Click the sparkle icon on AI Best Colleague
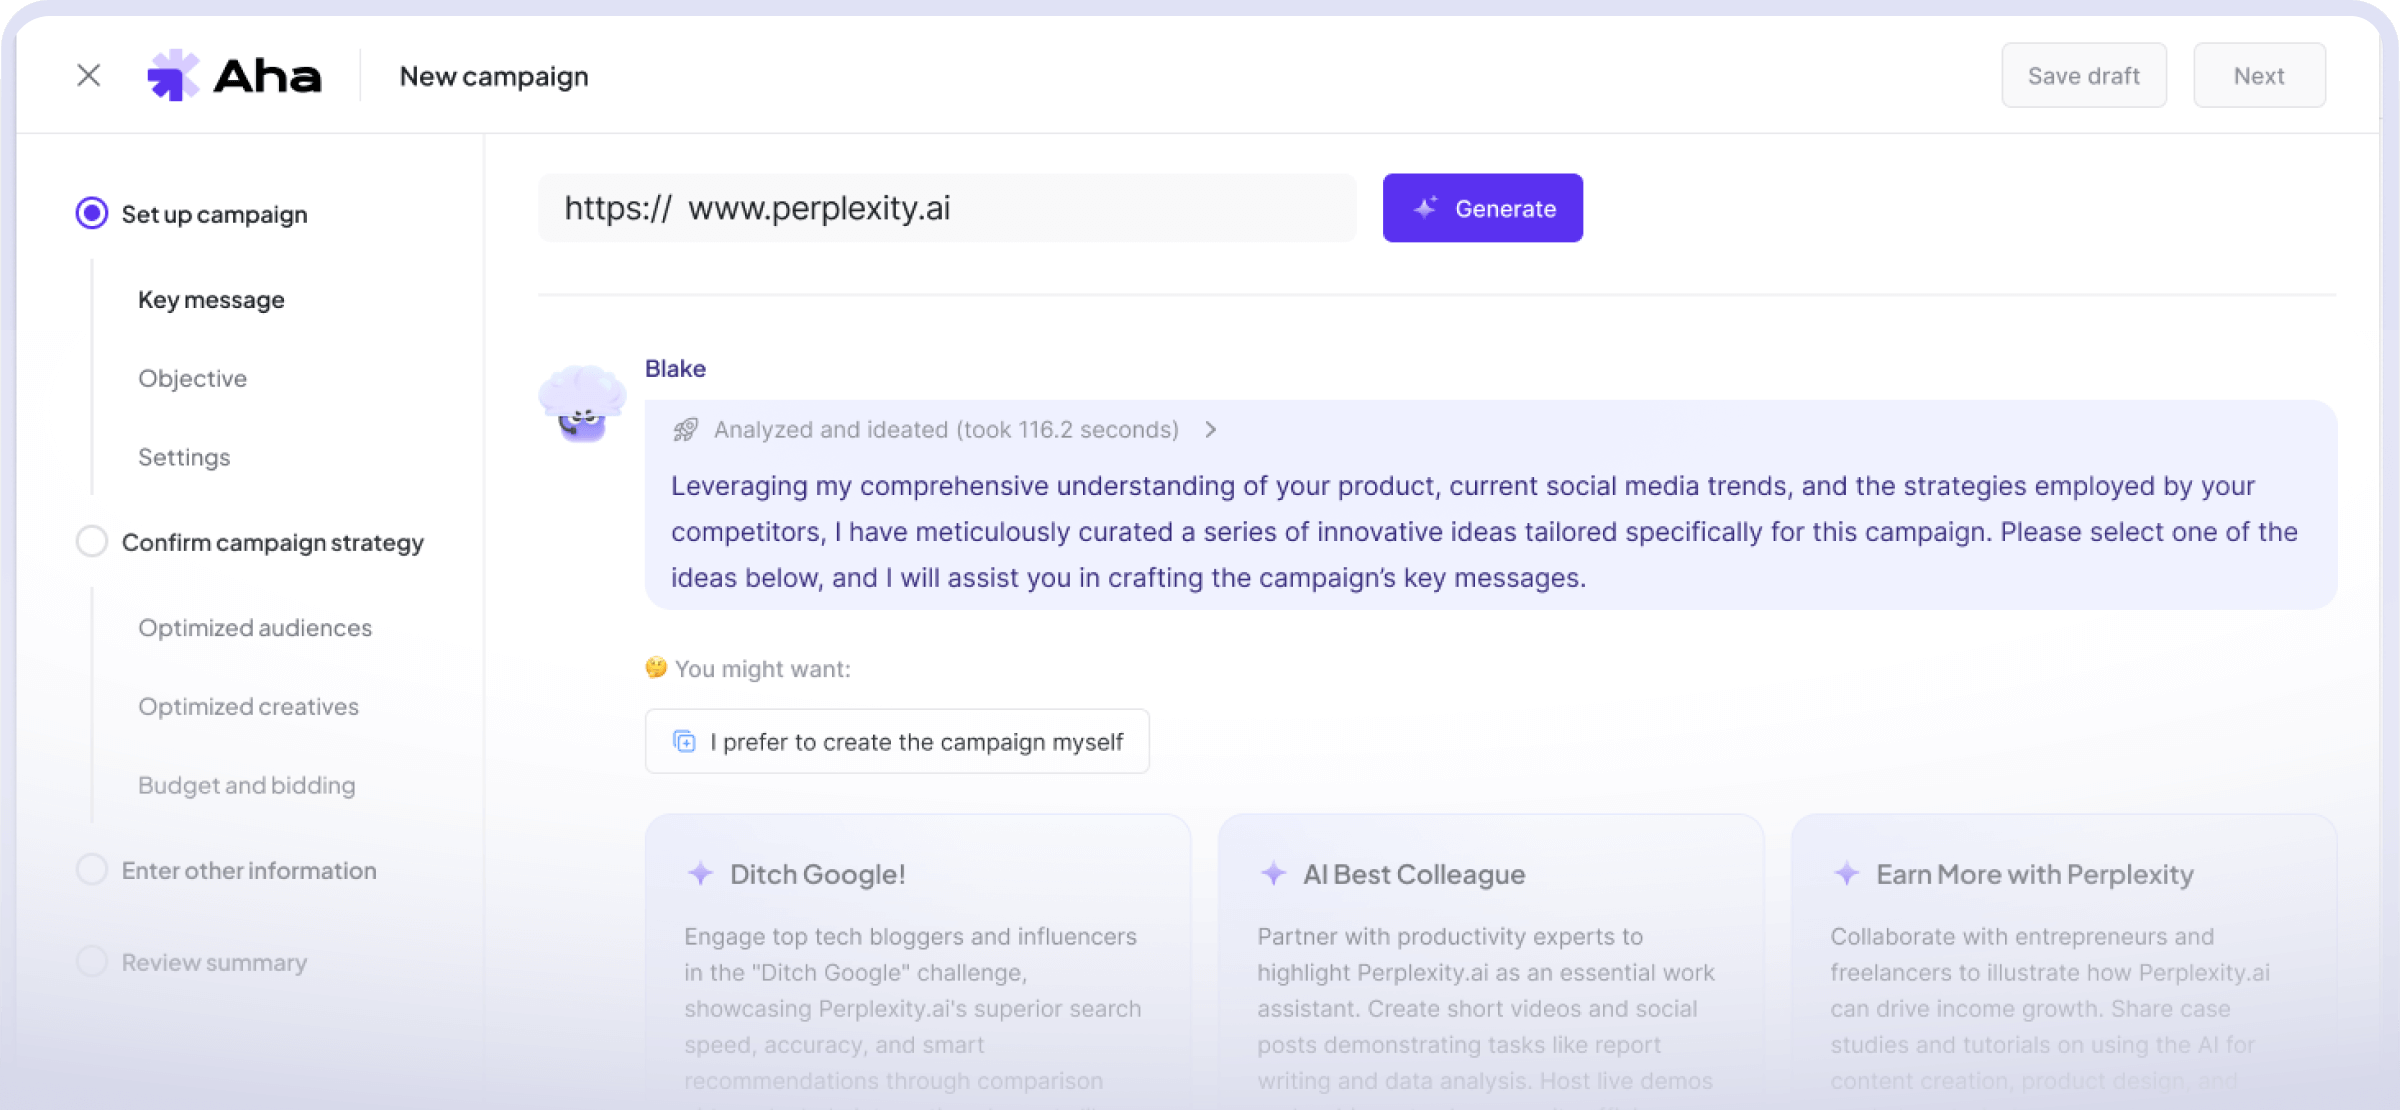The image size is (2400, 1110). pyautogui.click(x=1274, y=873)
